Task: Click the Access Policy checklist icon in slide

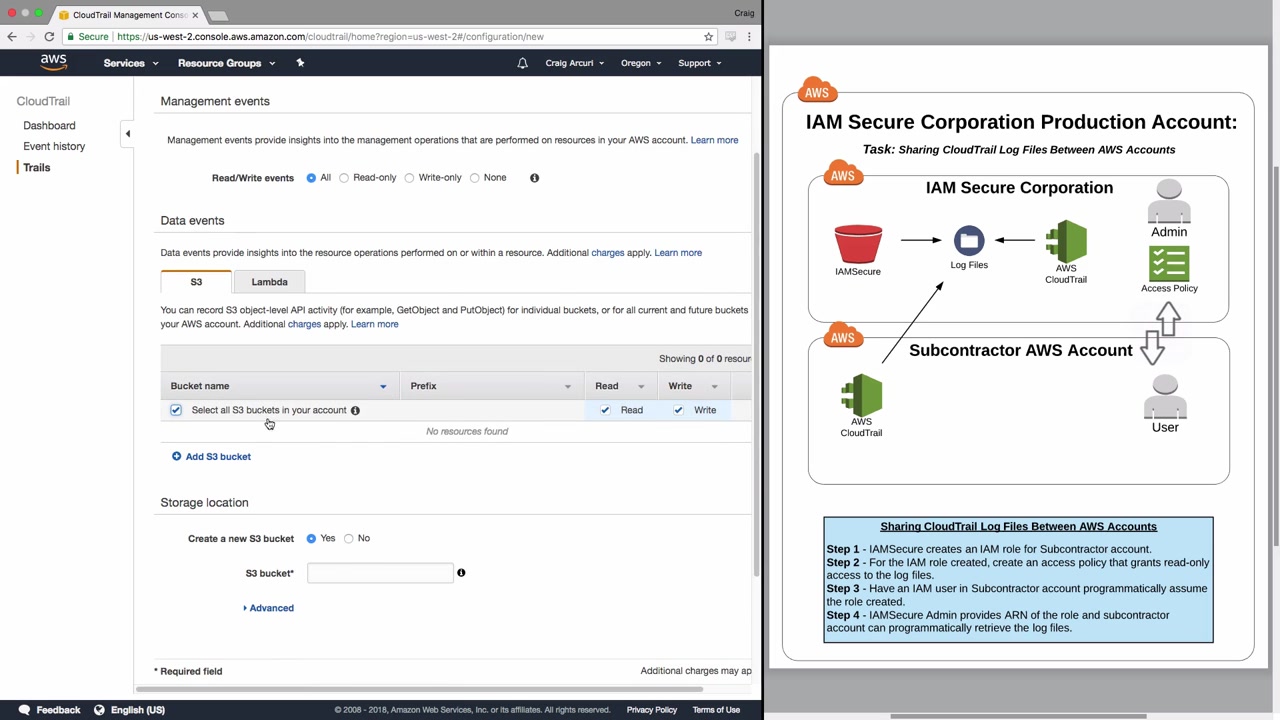Action: click(1169, 264)
